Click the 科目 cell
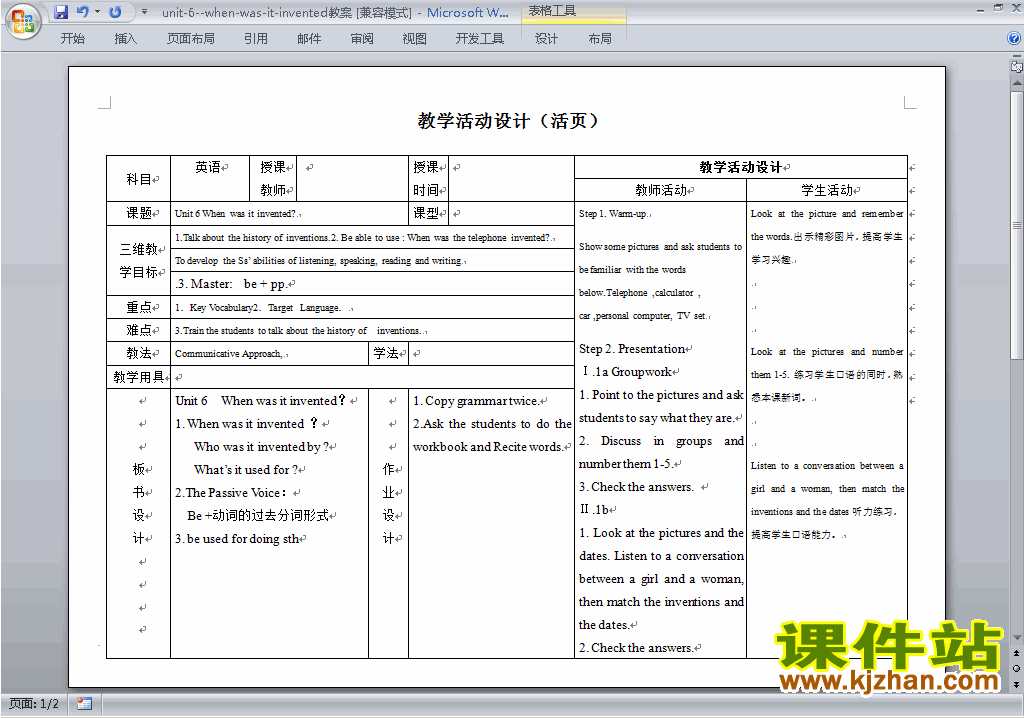This screenshot has width=1024, height=718. pos(138,179)
